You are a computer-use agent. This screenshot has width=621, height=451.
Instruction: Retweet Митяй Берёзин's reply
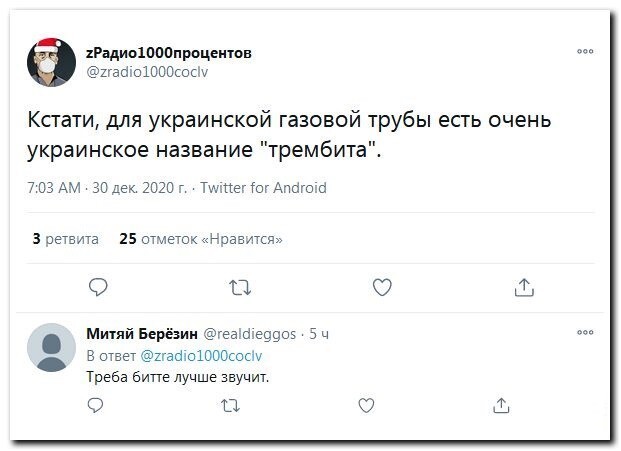[x=230, y=406]
